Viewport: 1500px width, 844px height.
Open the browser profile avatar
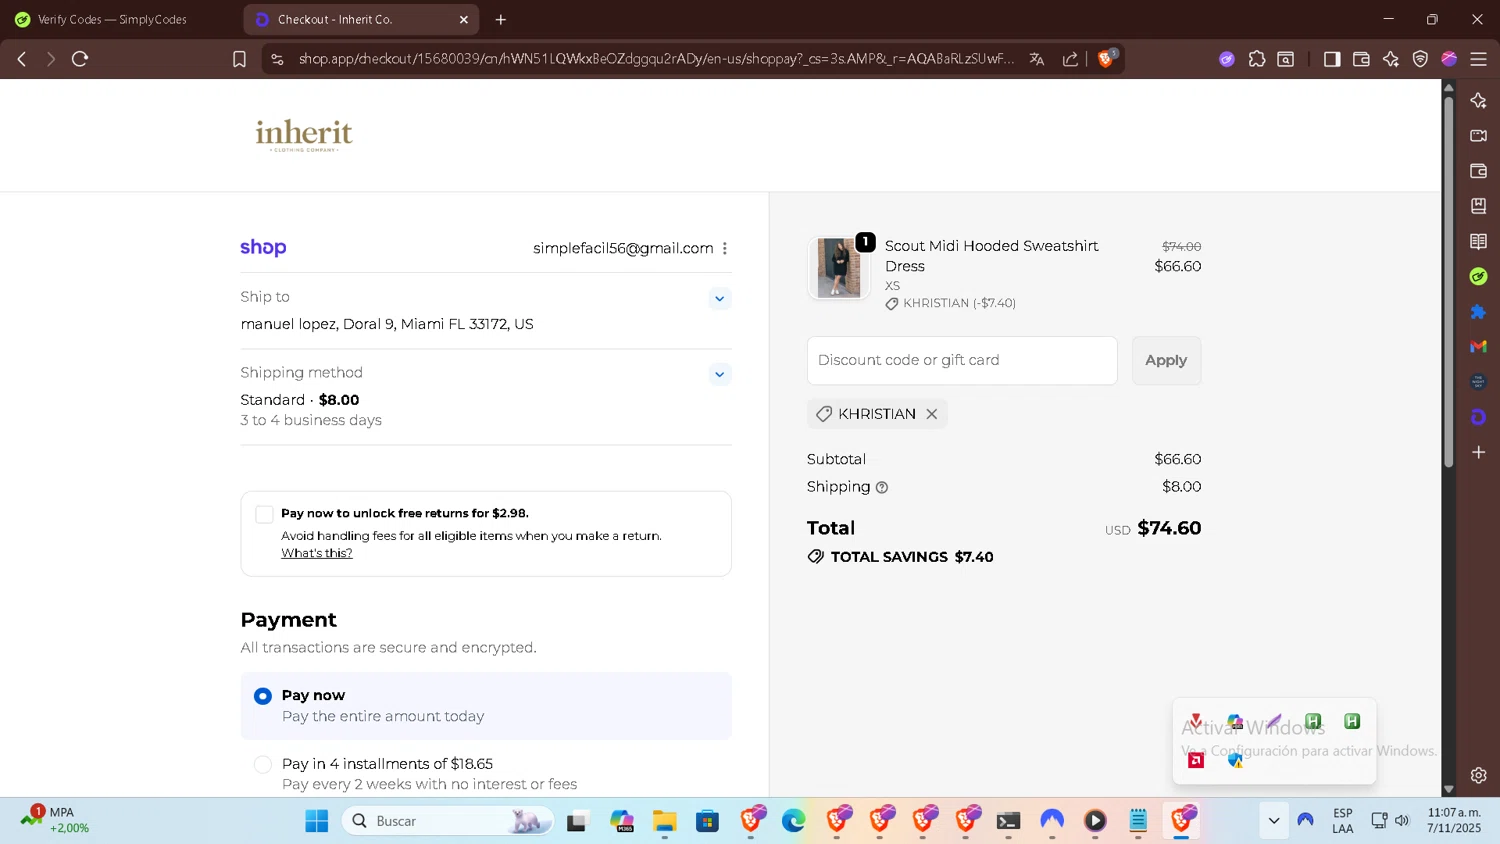tap(1449, 59)
